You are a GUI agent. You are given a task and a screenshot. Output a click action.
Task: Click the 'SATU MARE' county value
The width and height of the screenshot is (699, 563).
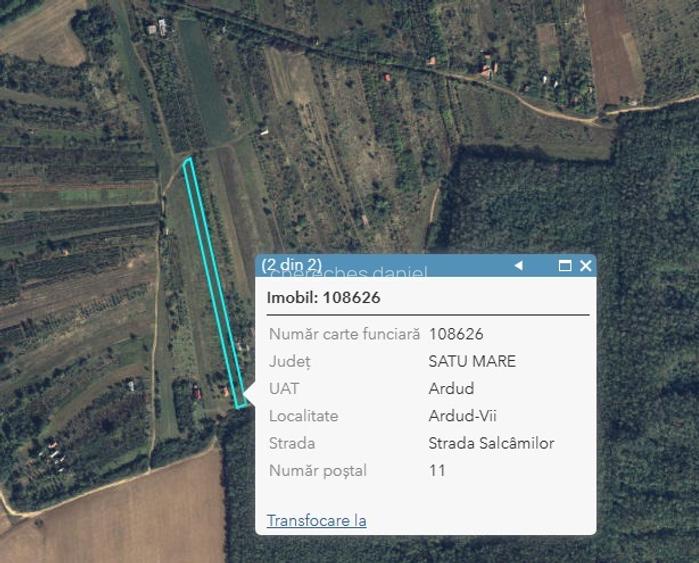click(x=472, y=361)
